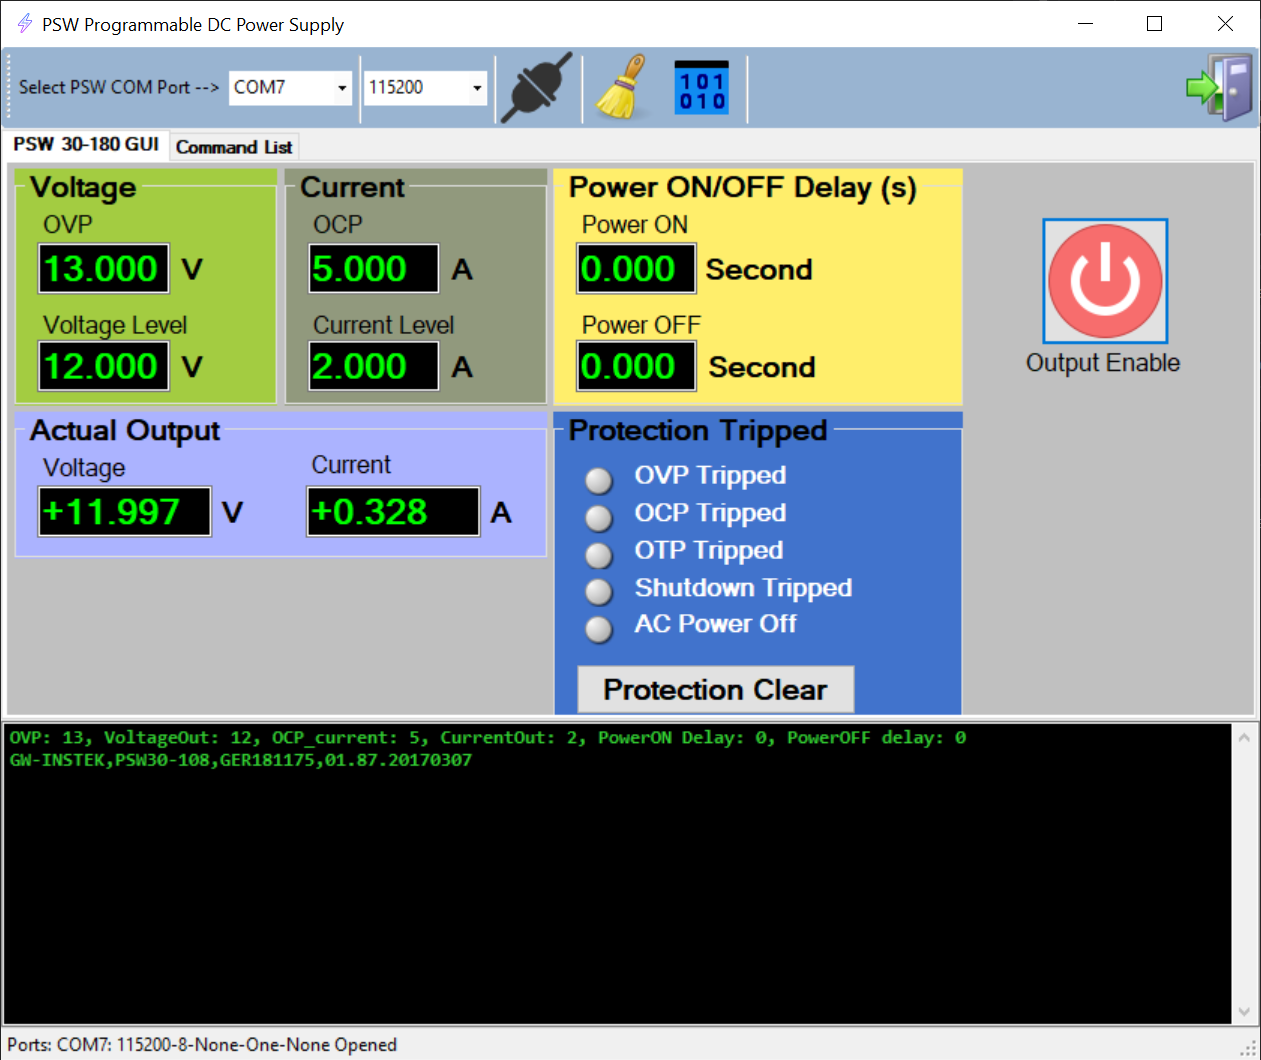
Task: Click the log scrollbar down arrow
Action: (1244, 1011)
